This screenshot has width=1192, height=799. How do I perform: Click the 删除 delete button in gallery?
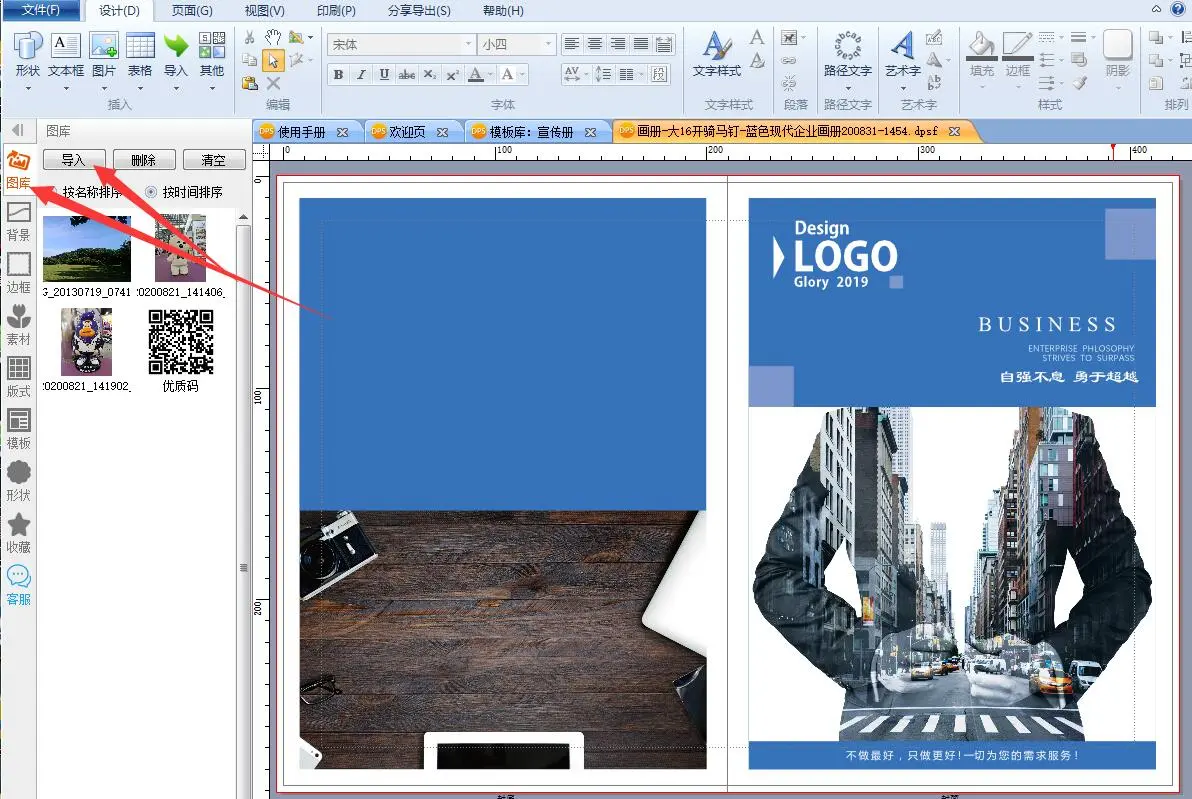click(x=144, y=160)
